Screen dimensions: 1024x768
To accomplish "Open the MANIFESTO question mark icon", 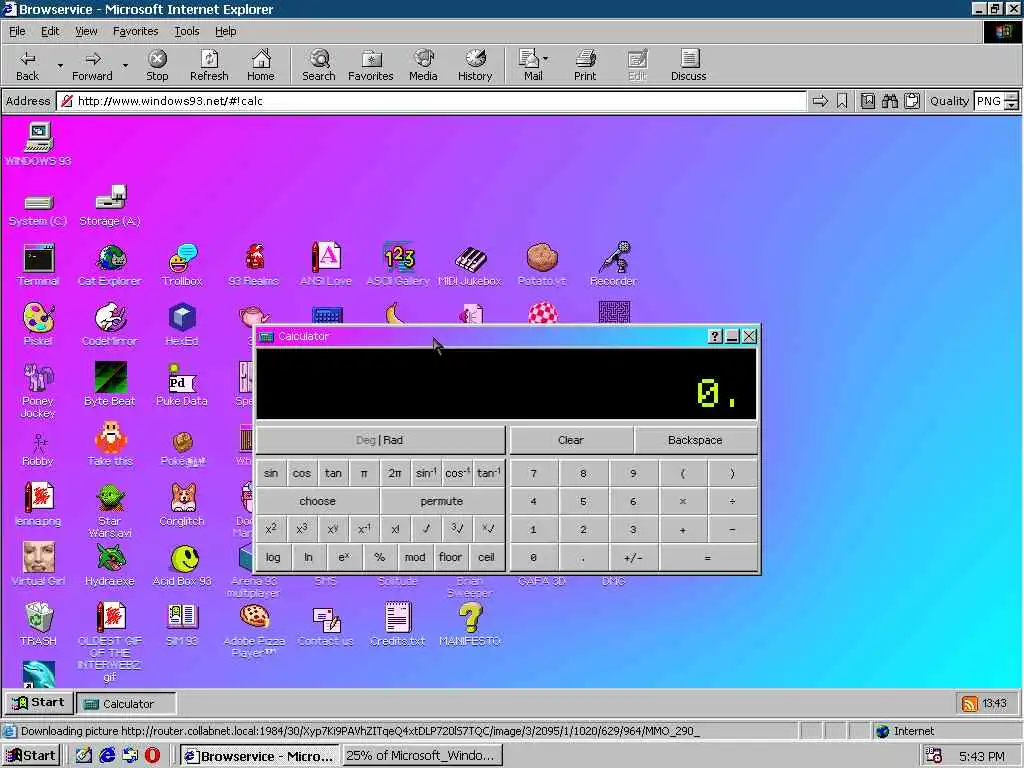I will (470, 624).
